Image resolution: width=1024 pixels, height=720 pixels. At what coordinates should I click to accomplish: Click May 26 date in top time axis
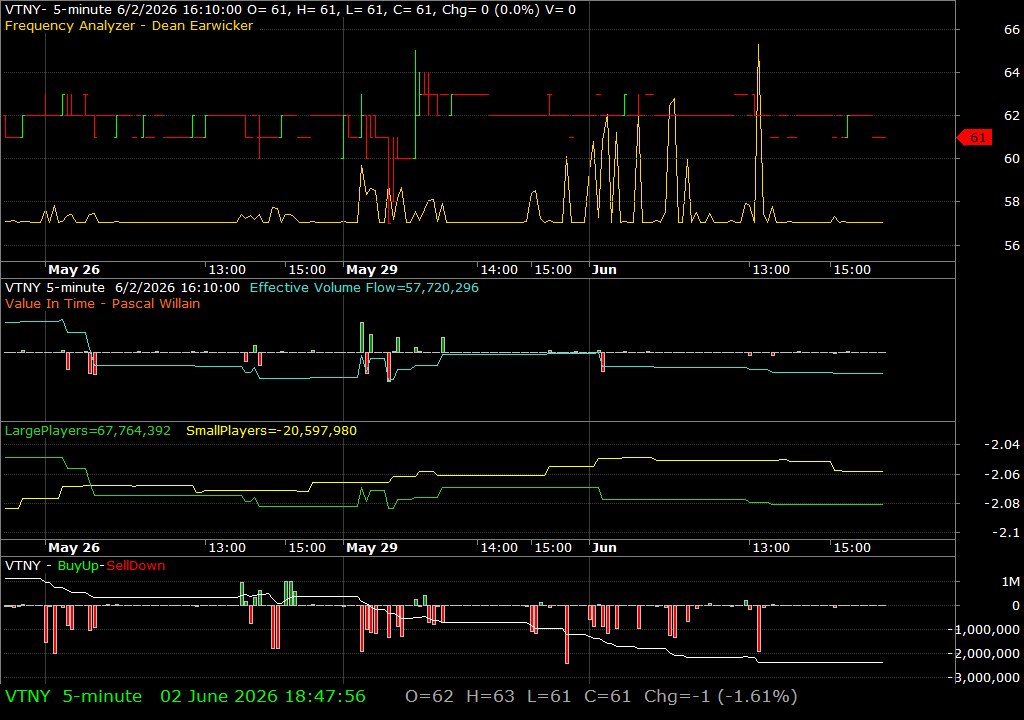pos(74,269)
